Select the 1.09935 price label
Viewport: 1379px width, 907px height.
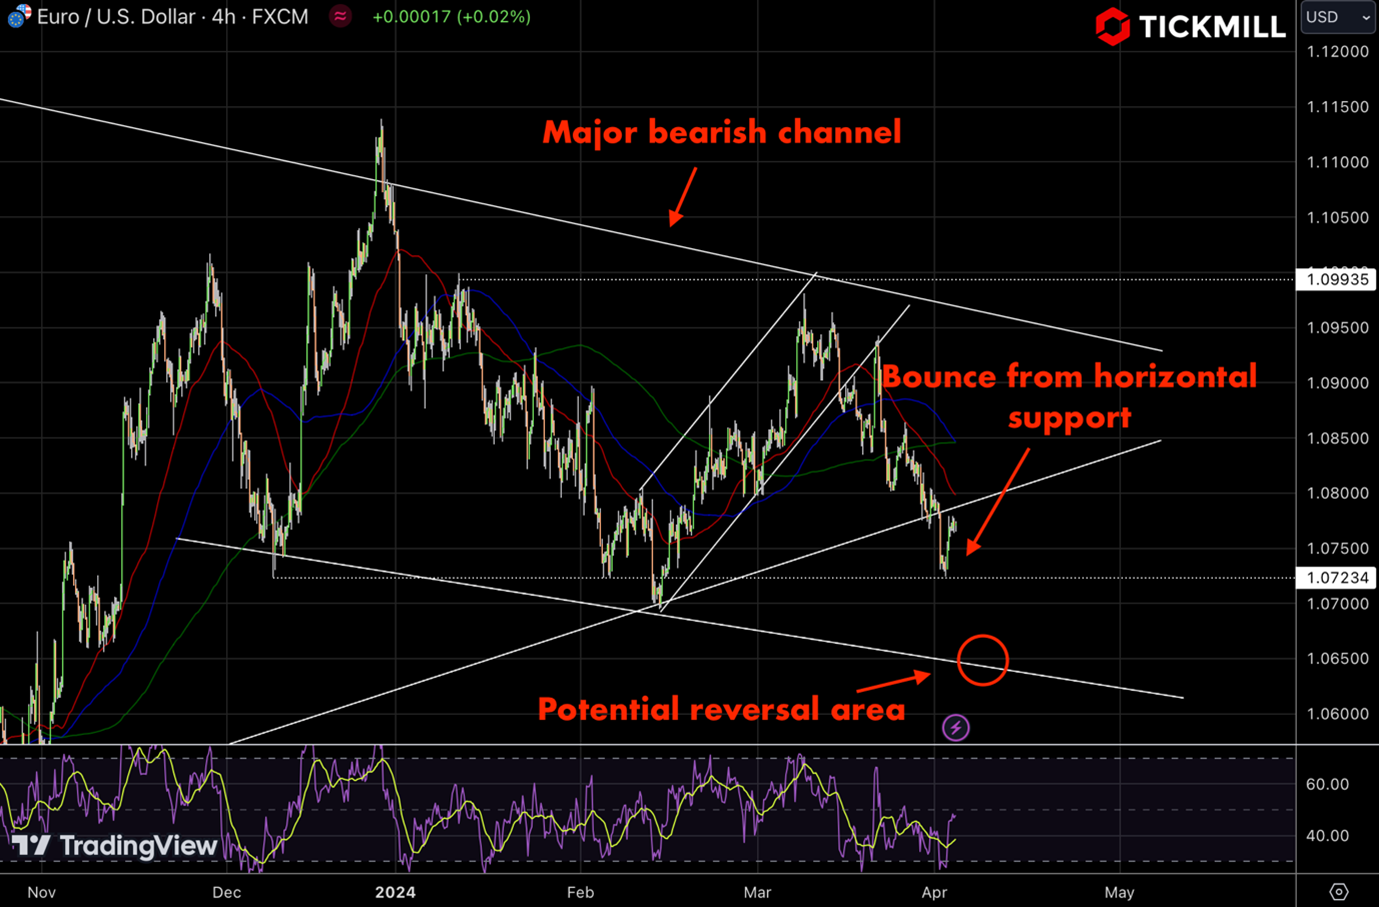tap(1337, 279)
